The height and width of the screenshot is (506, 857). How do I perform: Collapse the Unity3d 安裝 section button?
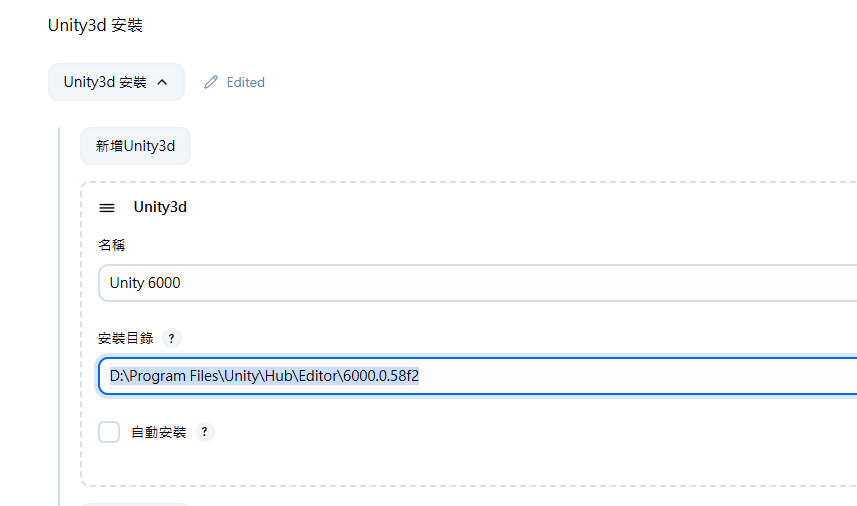pyautogui.click(x=116, y=82)
